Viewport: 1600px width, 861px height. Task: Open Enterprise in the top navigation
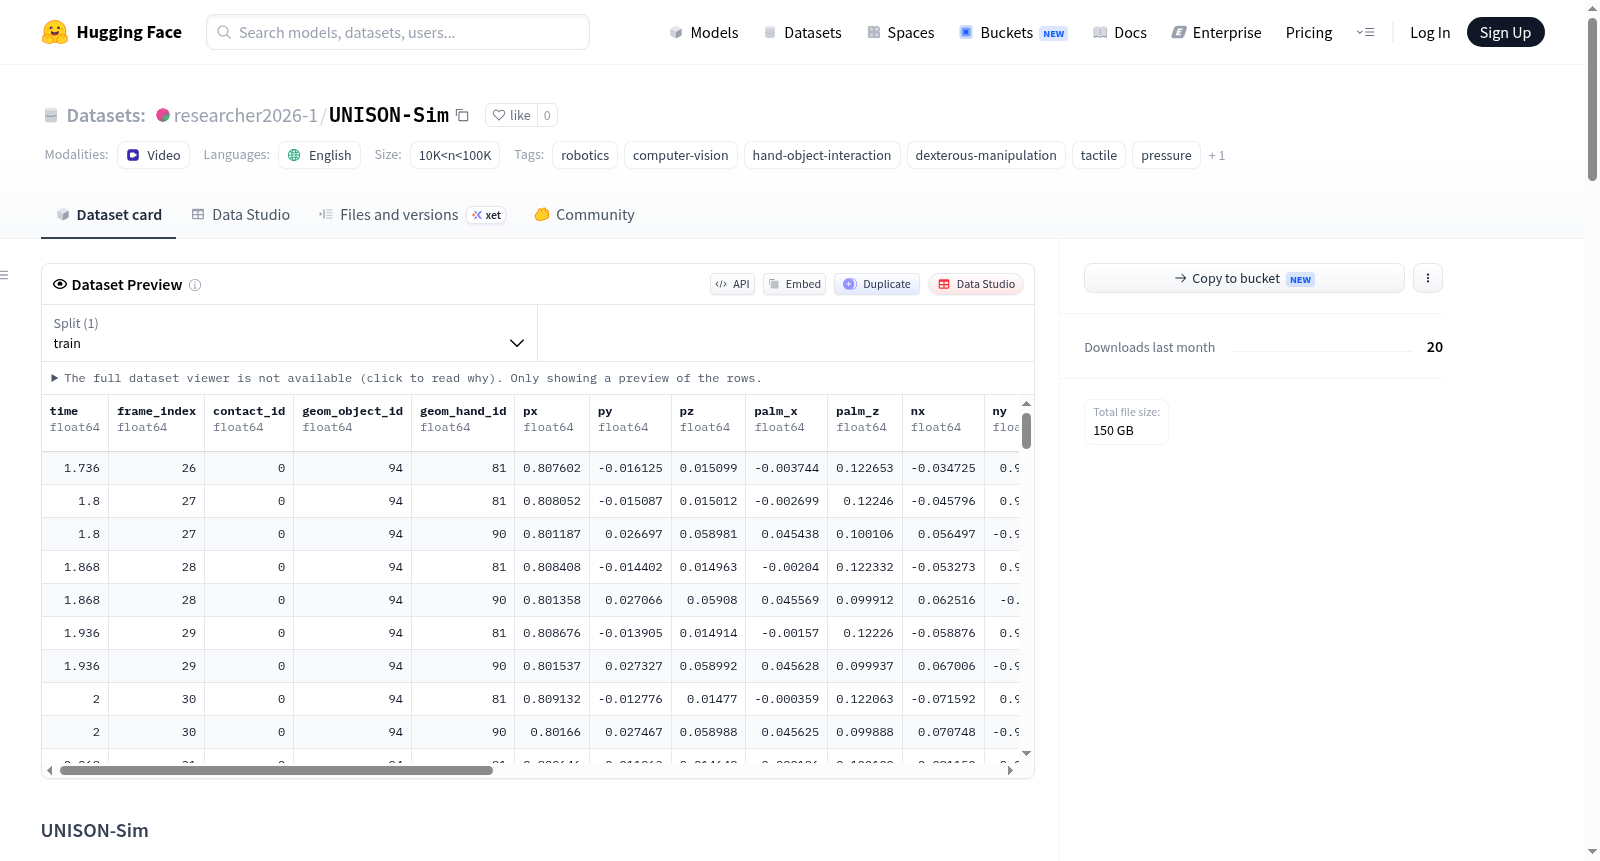coord(1216,32)
